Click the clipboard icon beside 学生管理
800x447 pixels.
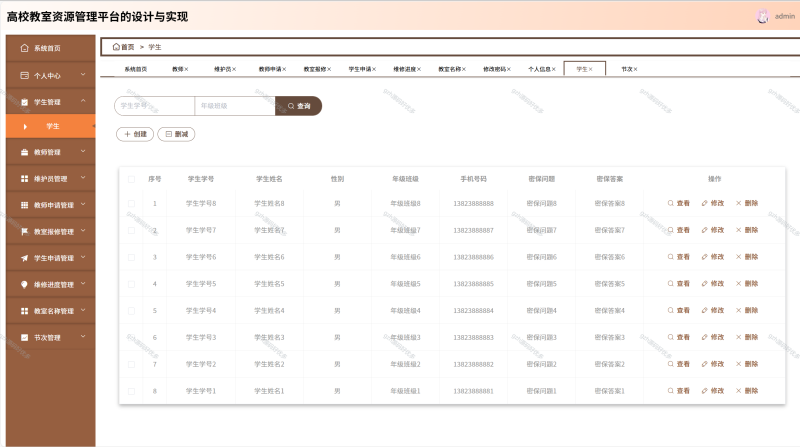click(24, 102)
